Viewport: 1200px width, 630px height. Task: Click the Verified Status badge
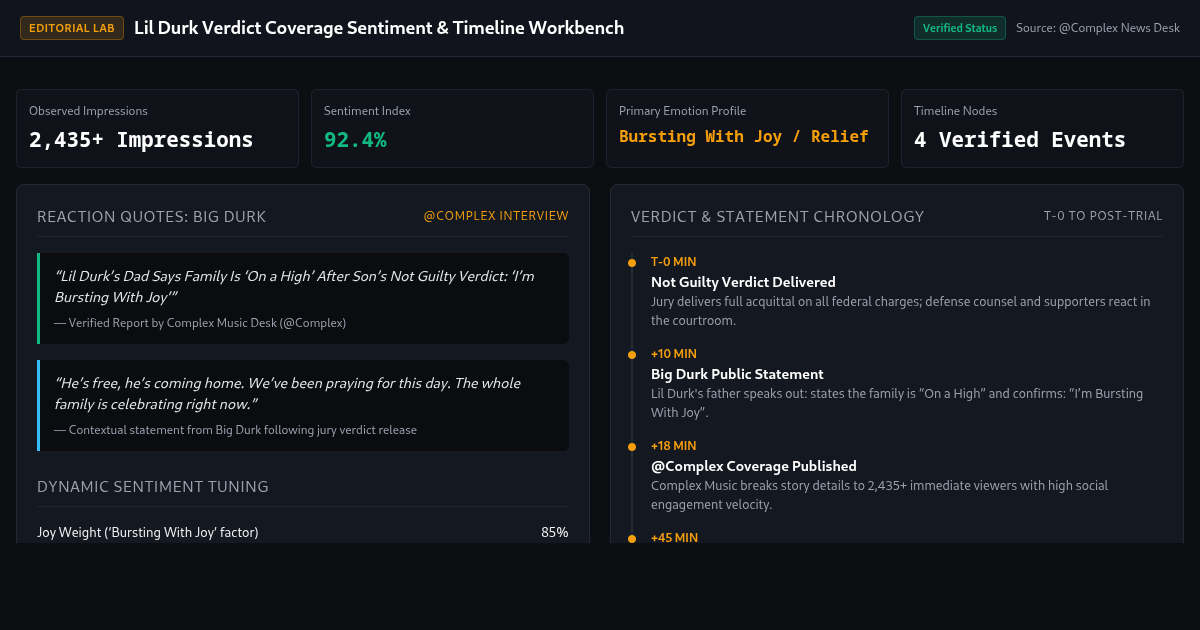(x=959, y=28)
